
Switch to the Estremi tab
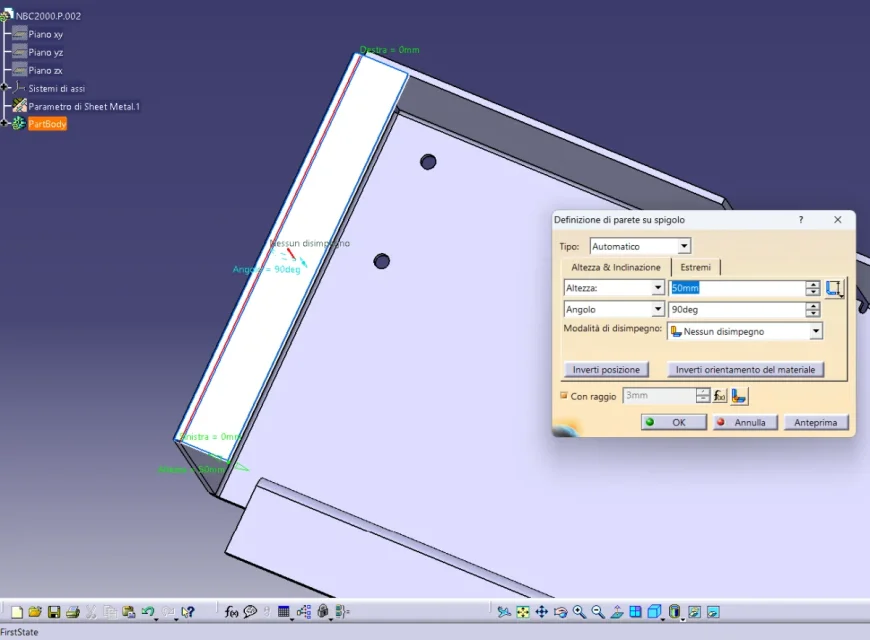coord(695,268)
